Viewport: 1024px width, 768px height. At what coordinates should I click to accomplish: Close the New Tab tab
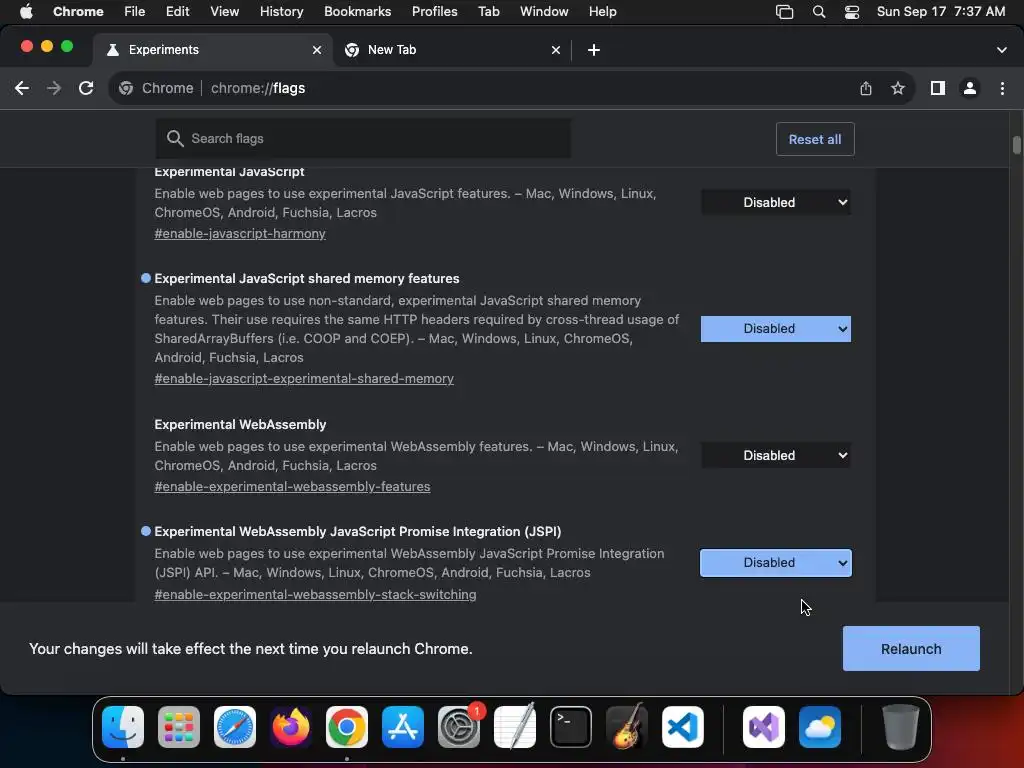[x=556, y=50]
